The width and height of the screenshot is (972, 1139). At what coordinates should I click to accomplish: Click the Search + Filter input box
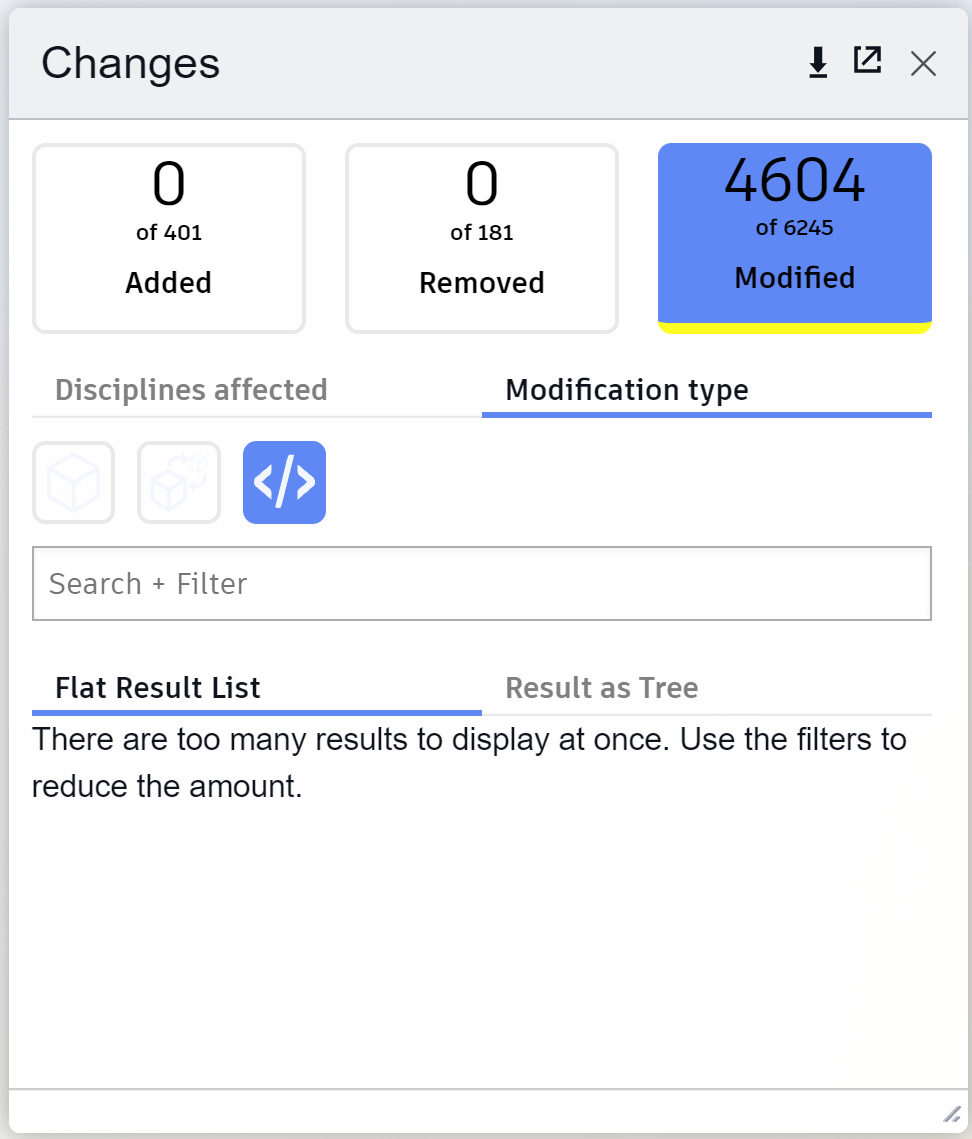(482, 584)
